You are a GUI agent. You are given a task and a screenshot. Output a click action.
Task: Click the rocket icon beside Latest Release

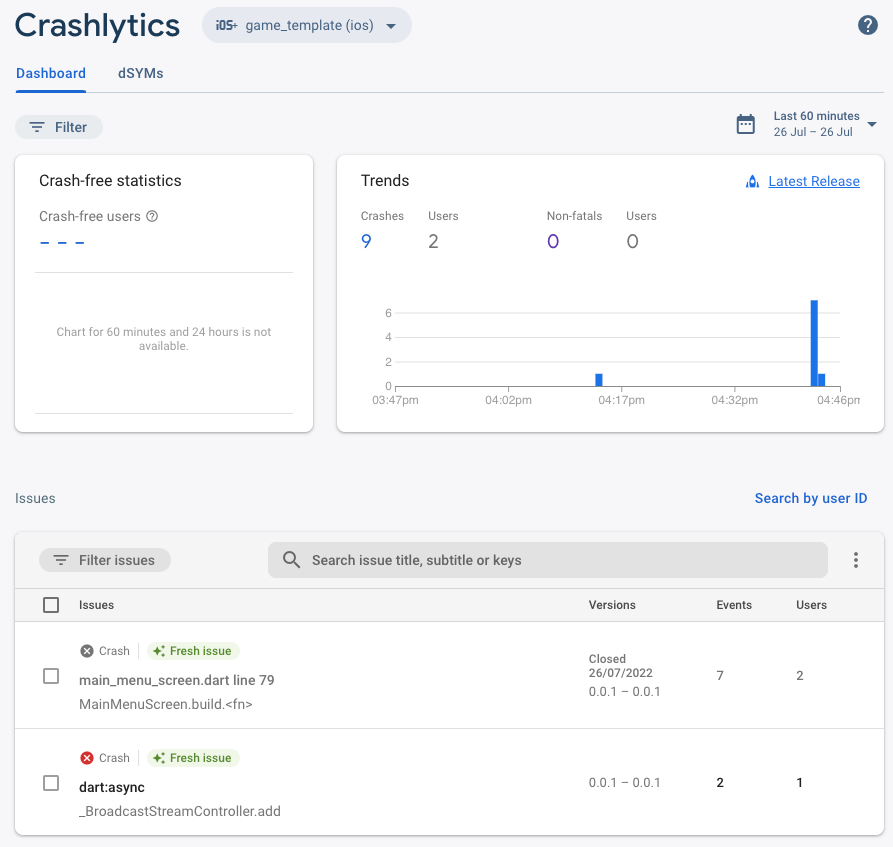click(x=752, y=182)
